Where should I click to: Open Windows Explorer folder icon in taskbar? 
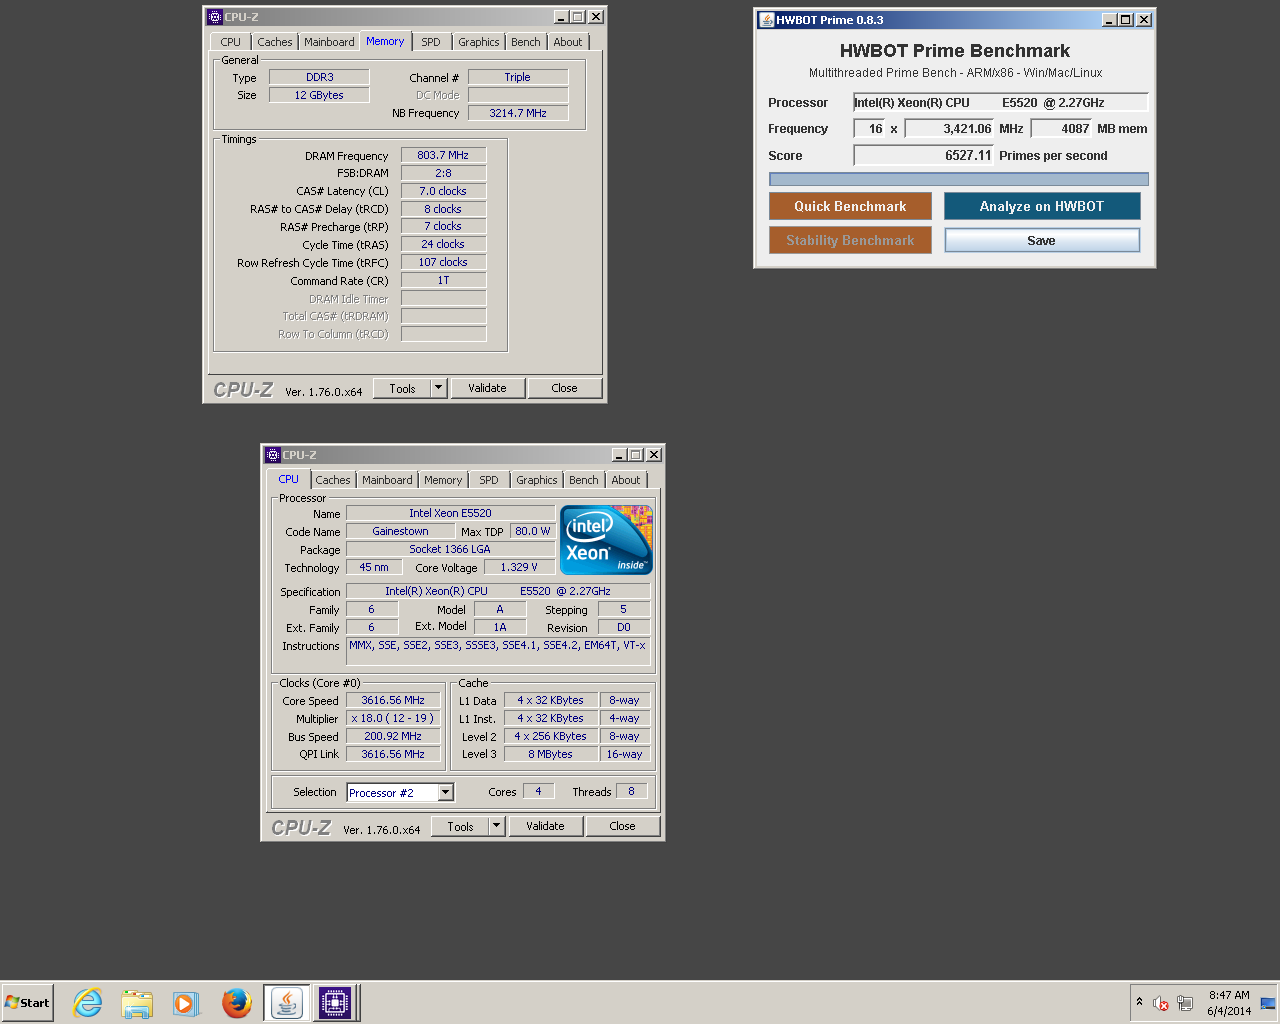click(x=137, y=1003)
